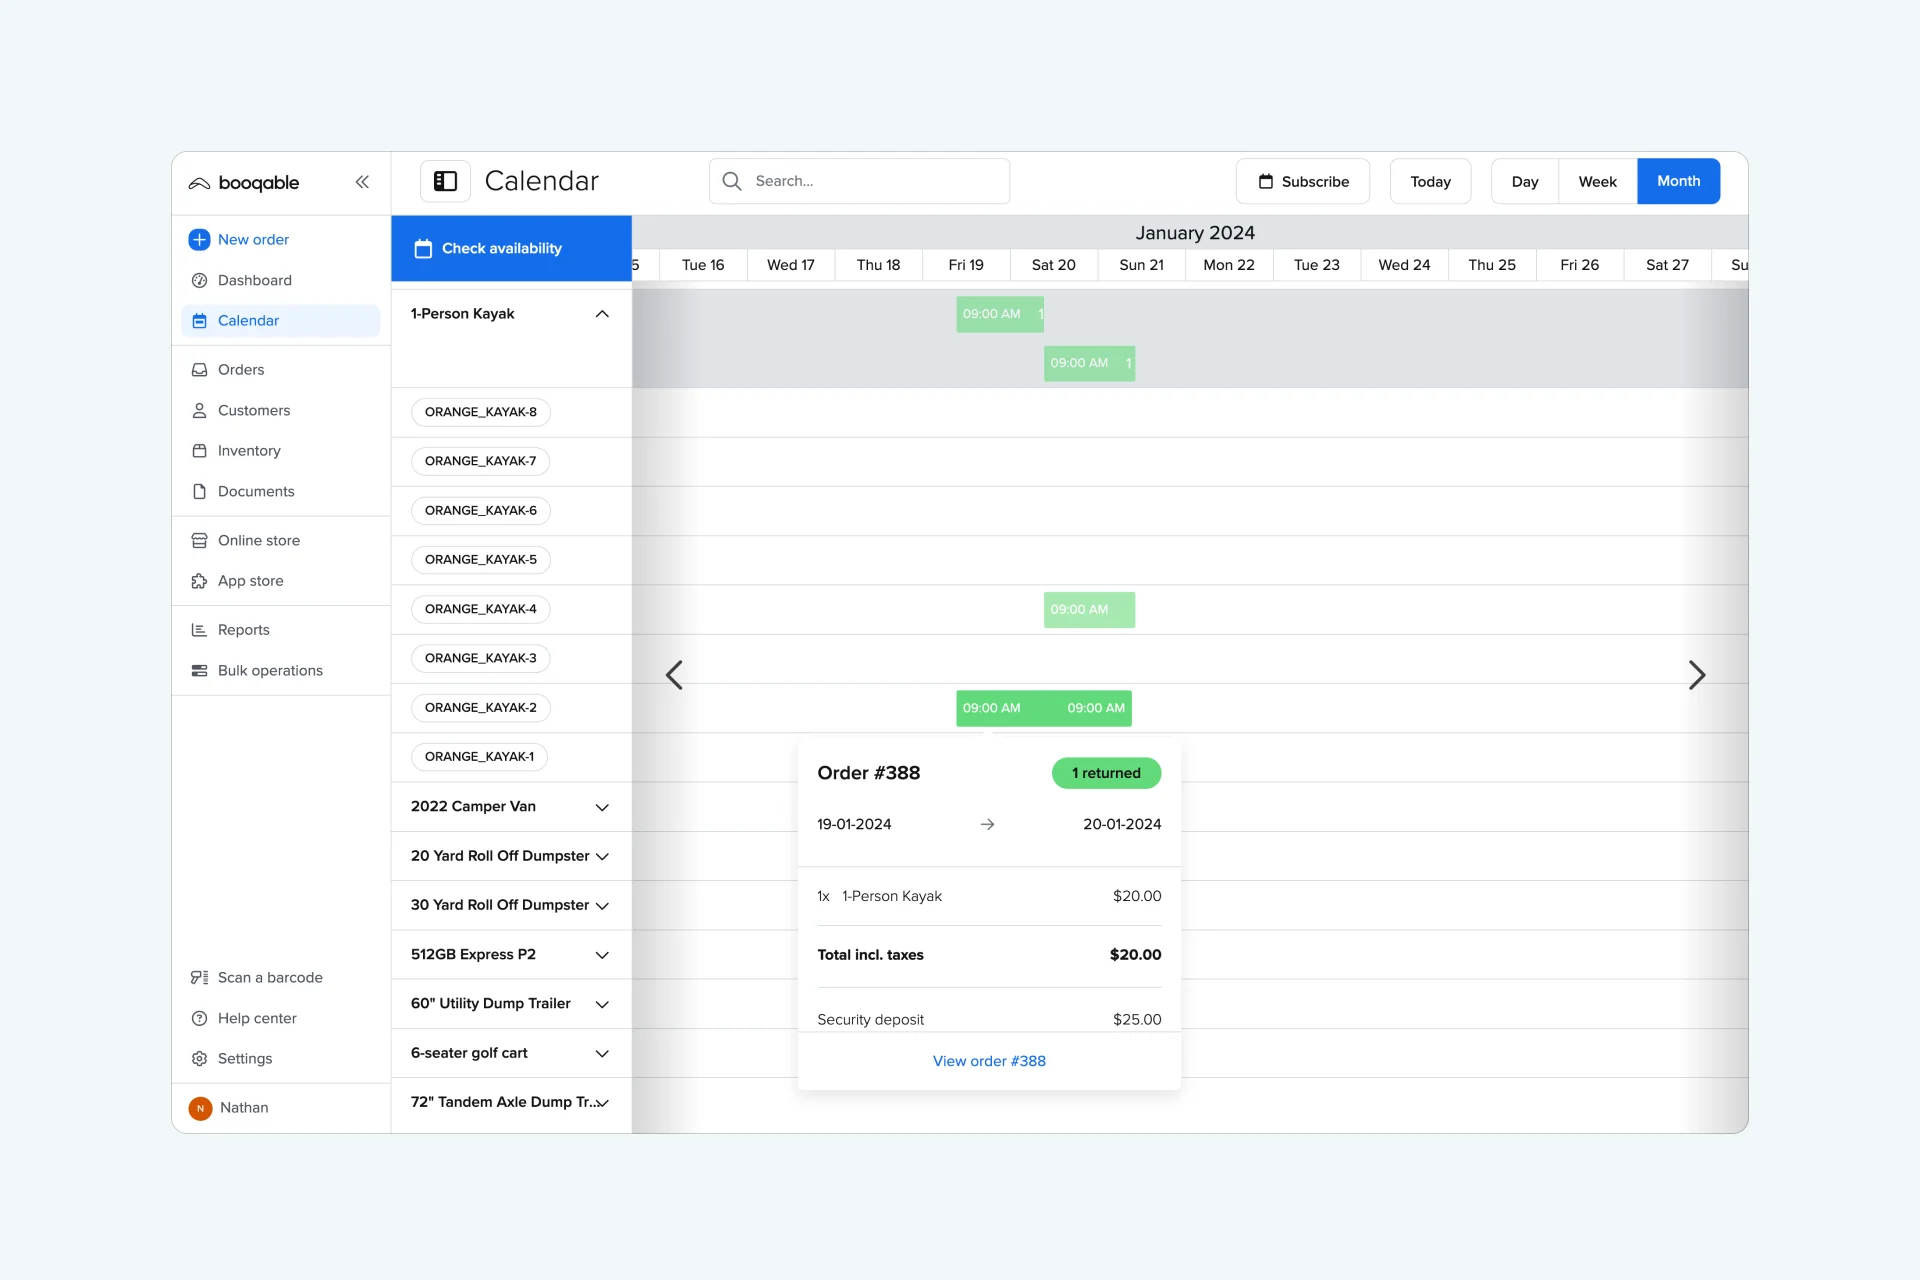
Task: Click the Inventory icon in sidebar
Action: [199, 450]
